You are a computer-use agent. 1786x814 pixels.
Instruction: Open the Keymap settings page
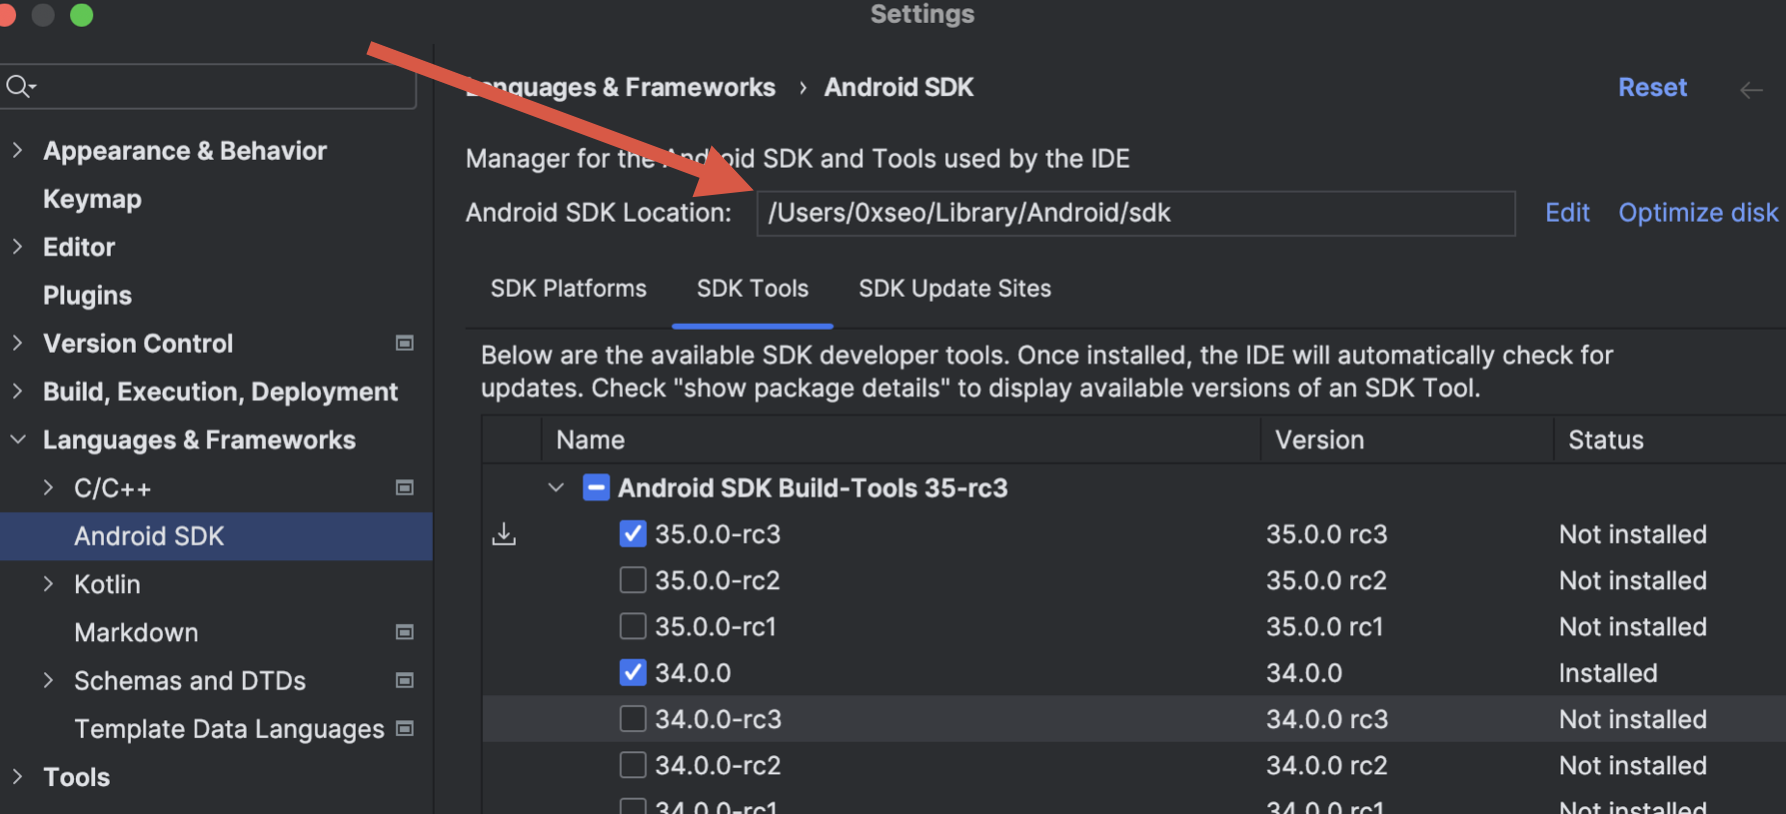coord(92,199)
